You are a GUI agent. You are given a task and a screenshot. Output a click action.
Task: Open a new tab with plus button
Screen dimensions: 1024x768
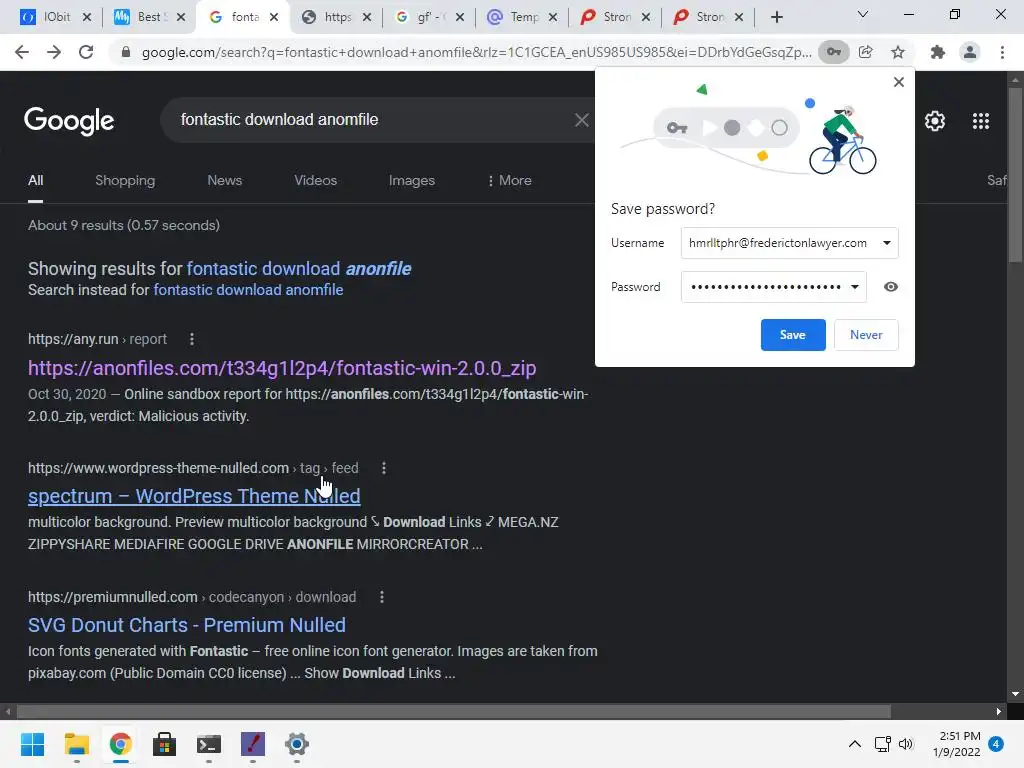point(776,17)
